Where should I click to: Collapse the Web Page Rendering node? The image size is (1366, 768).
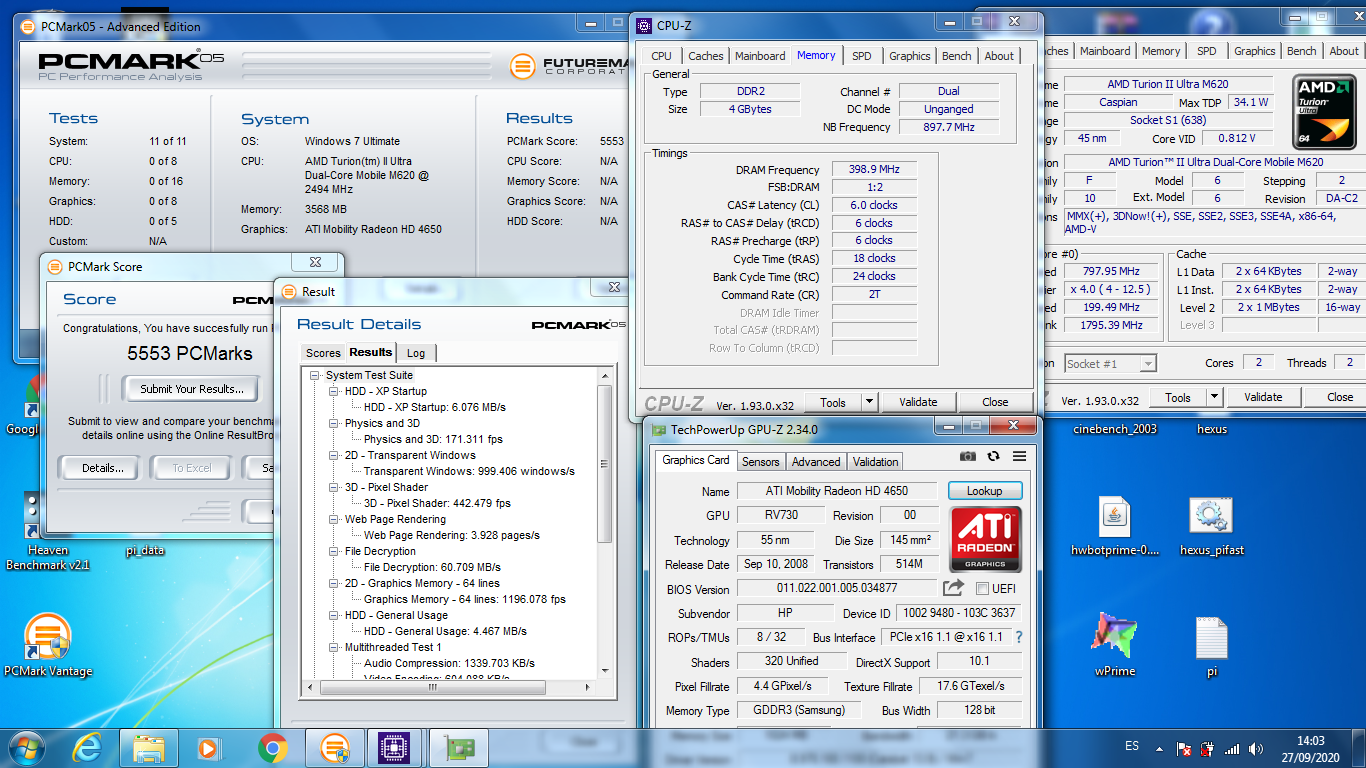pyautogui.click(x=335, y=519)
